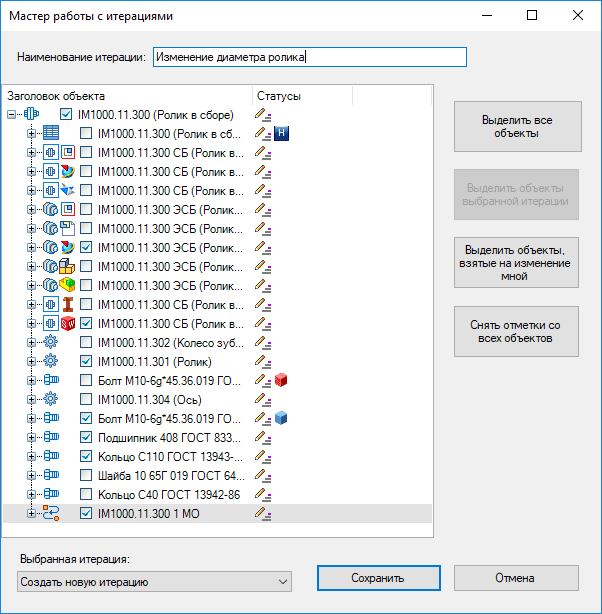Viewport: 602px width, 614px height.
Task: Click the 'Статусы' column header
Action: tap(340, 96)
